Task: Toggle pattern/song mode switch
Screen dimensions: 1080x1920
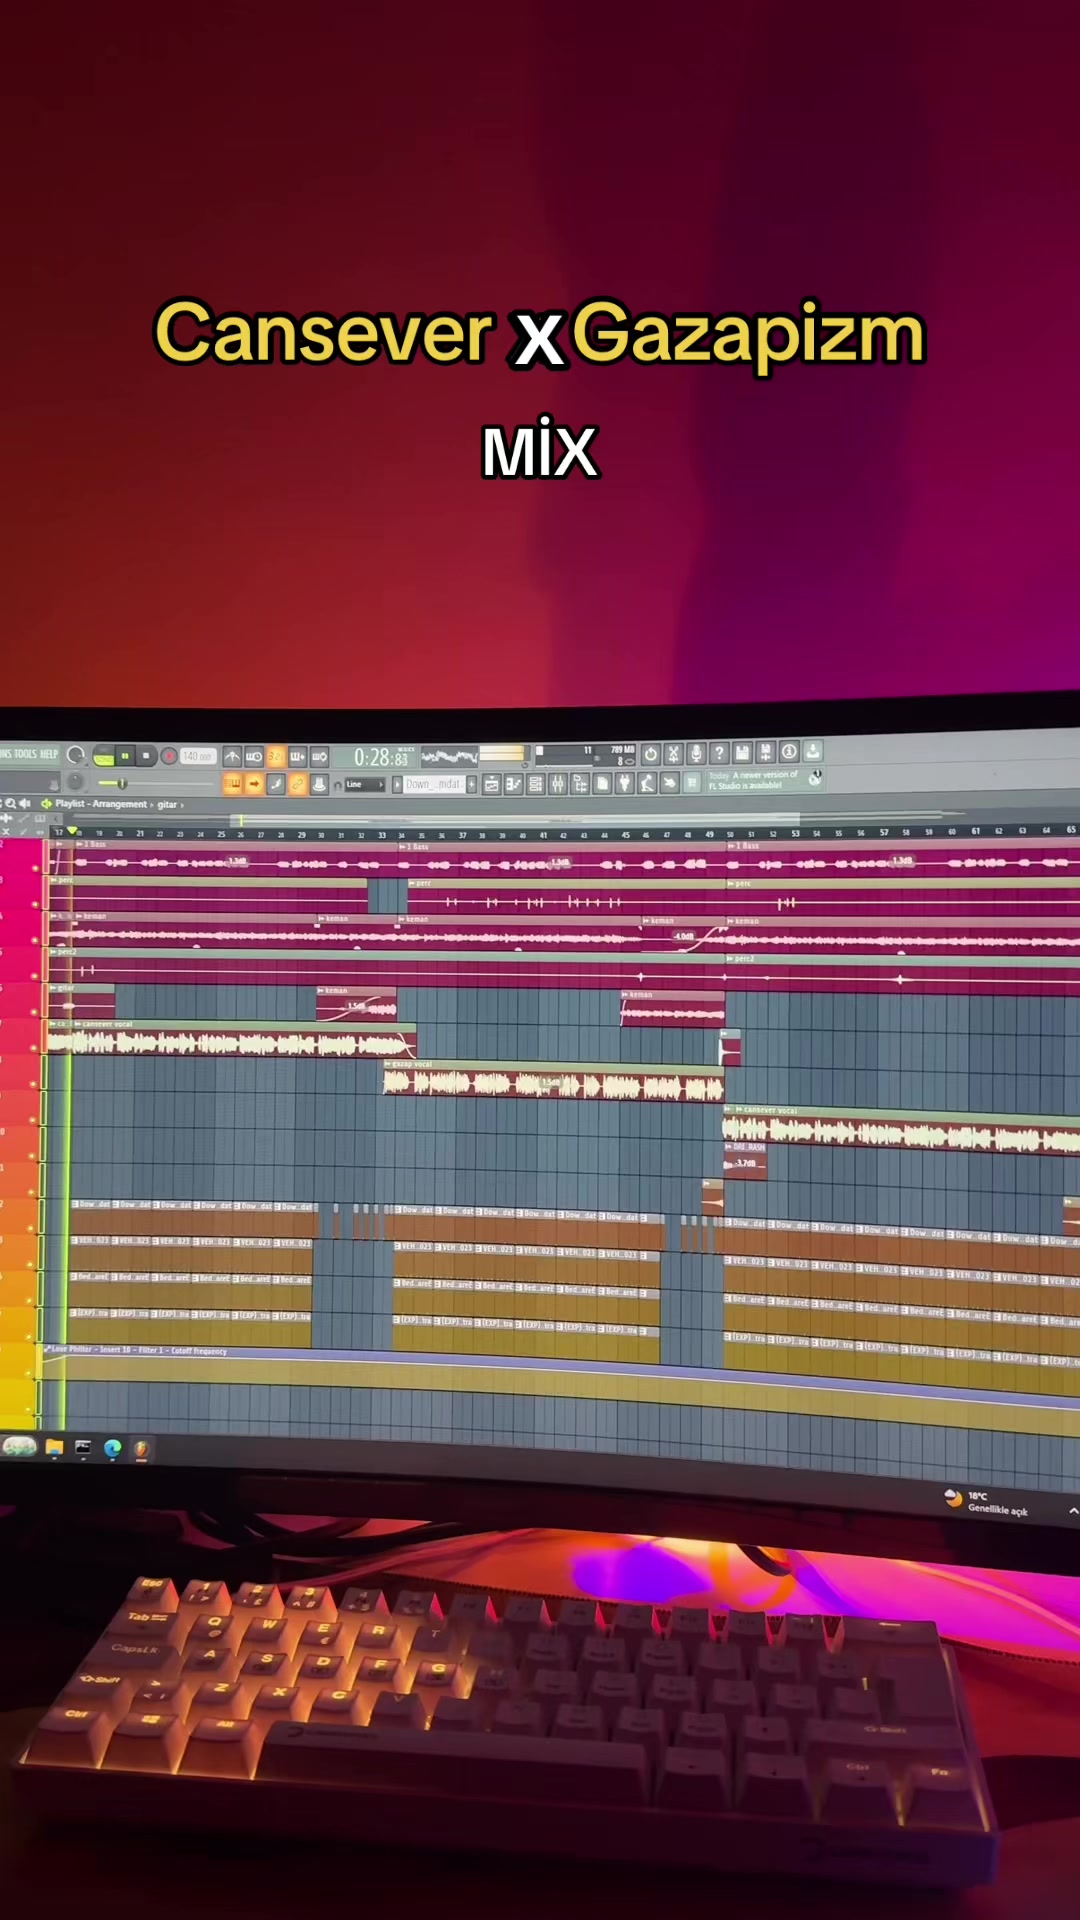Action: pyautogui.click(x=104, y=755)
